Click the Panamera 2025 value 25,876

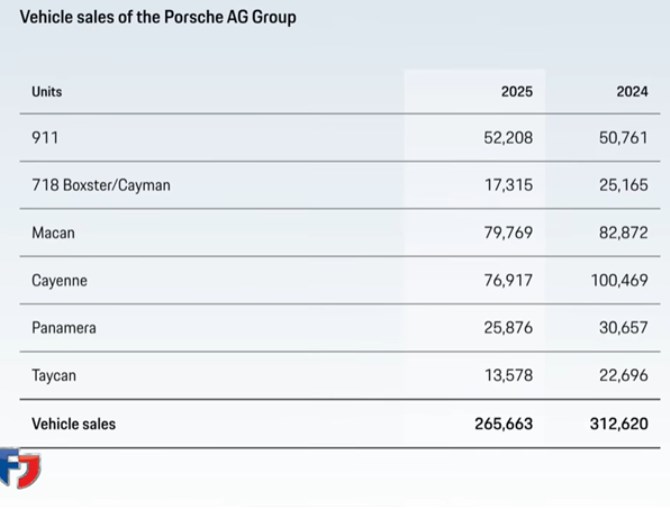[508, 327]
